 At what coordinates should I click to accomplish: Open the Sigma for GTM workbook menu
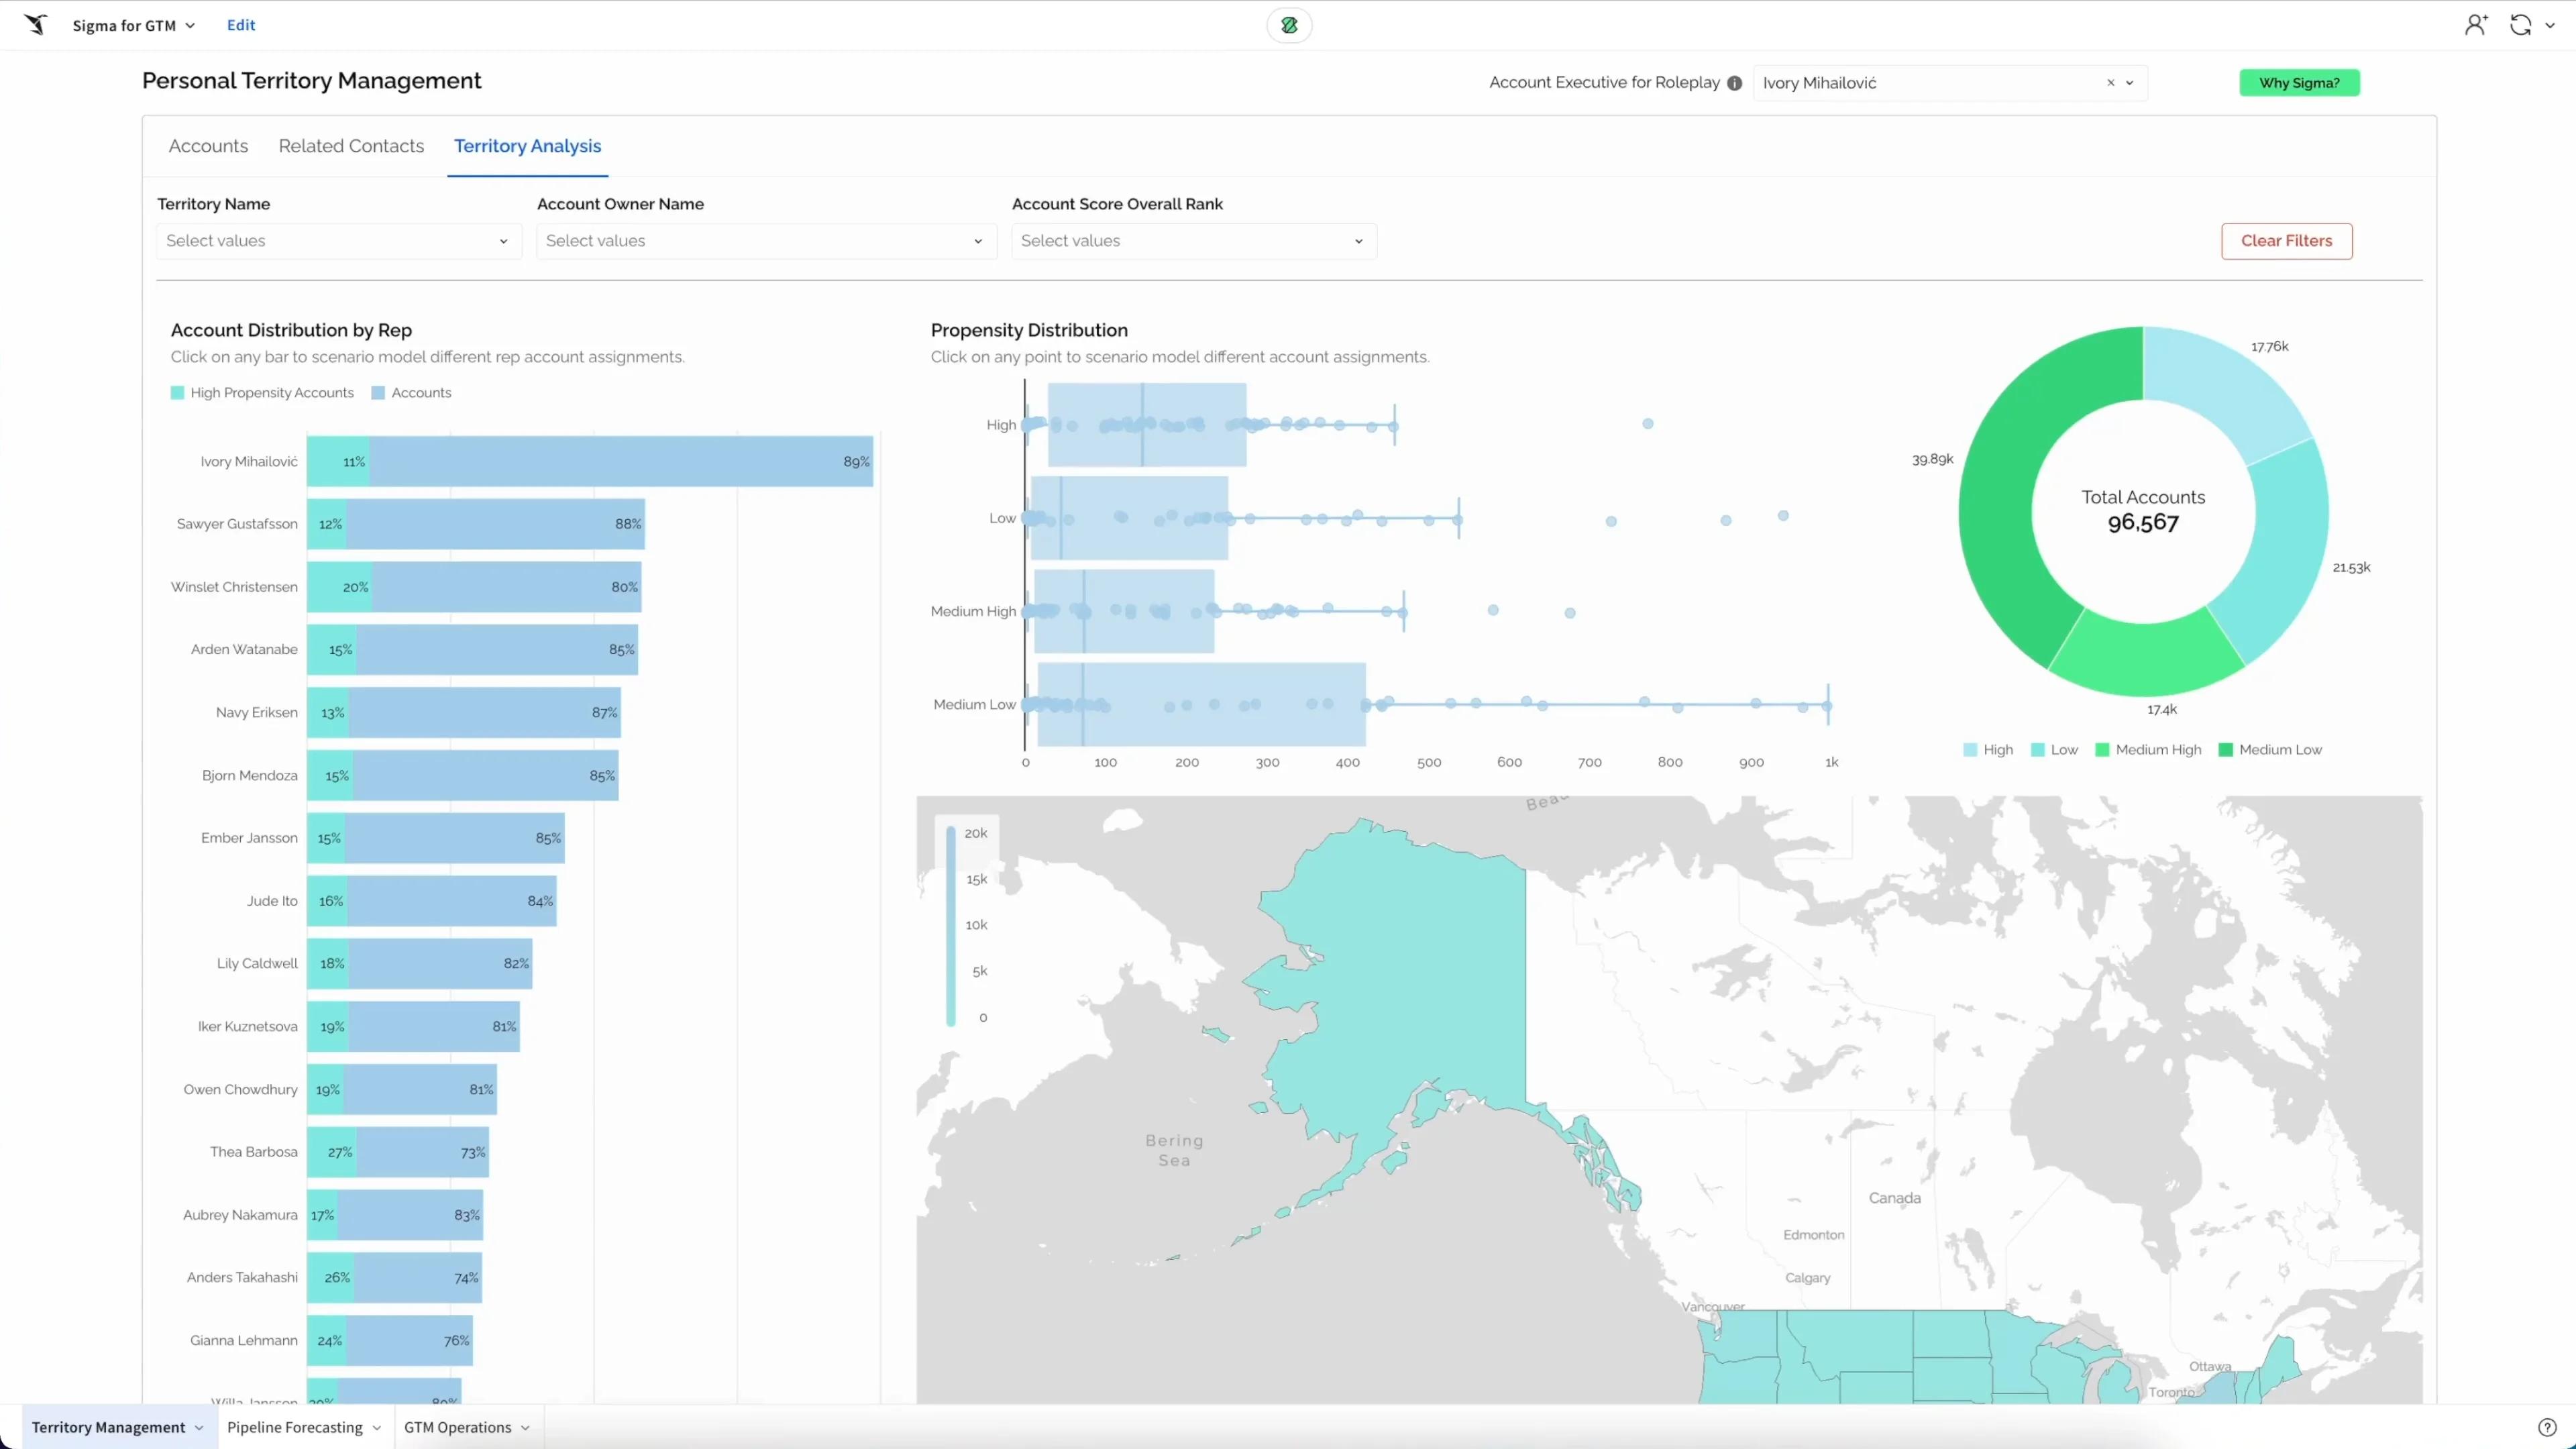(134, 25)
